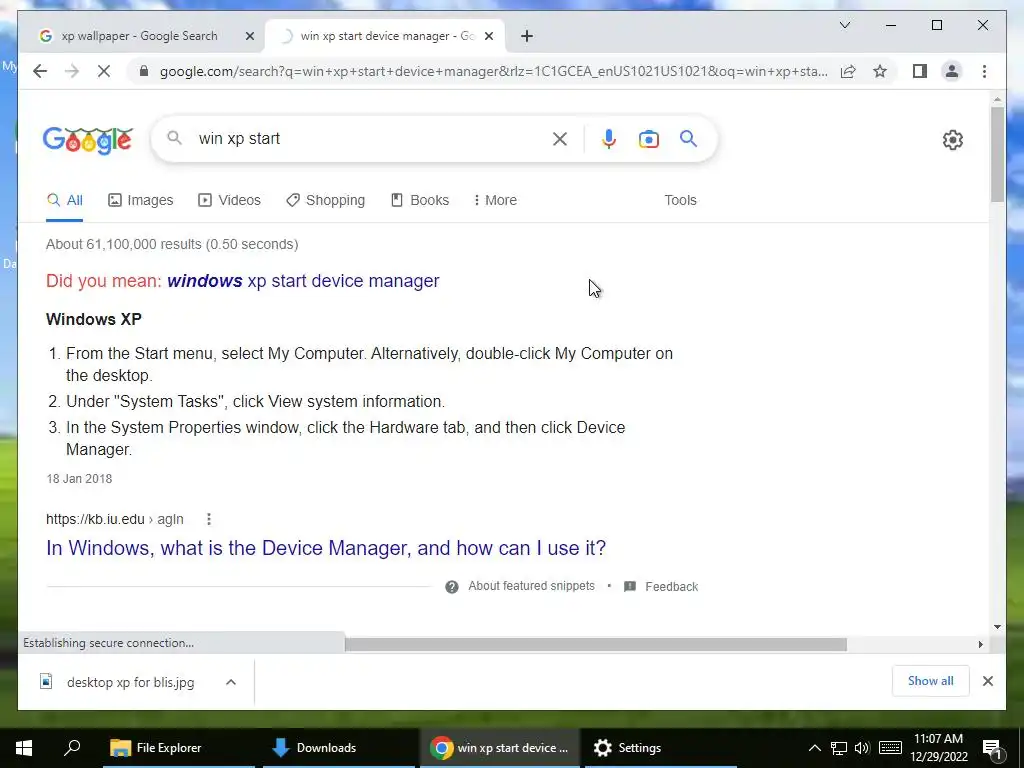Switch to Images results
This screenshot has height=768, width=1024.
click(140, 200)
